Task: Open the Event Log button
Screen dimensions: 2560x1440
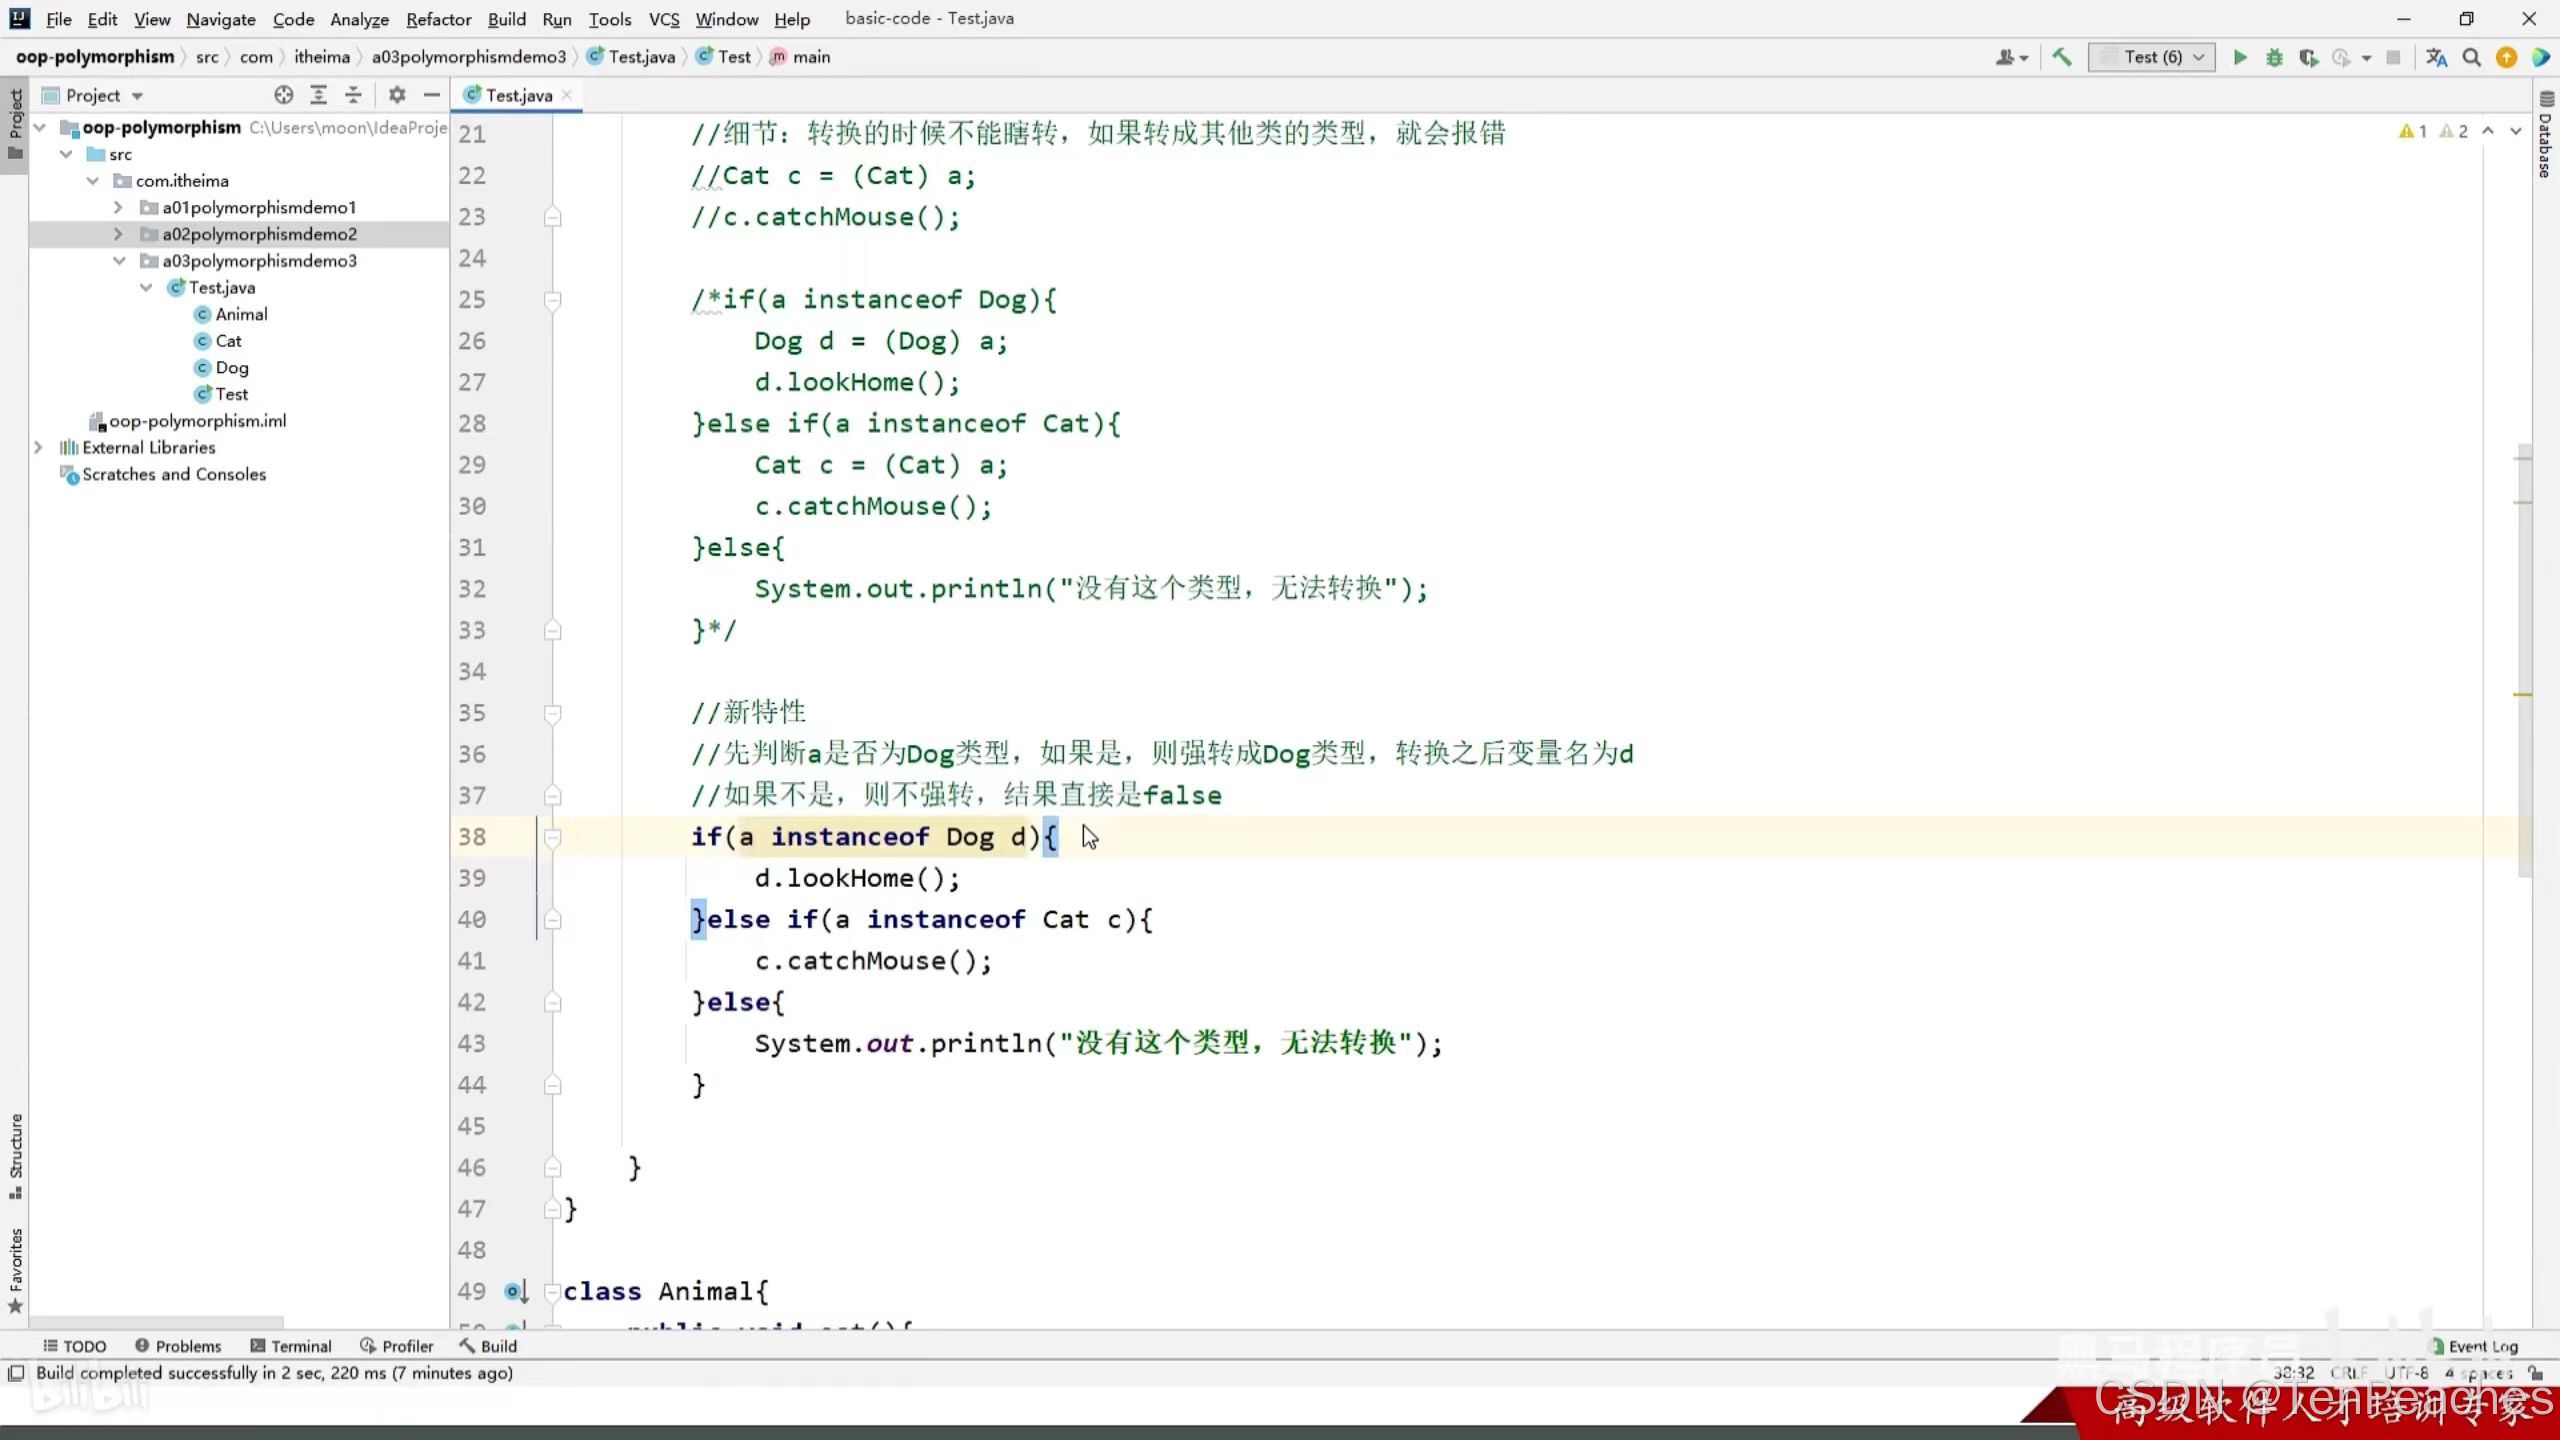Action: click(x=2475, y=1346)
